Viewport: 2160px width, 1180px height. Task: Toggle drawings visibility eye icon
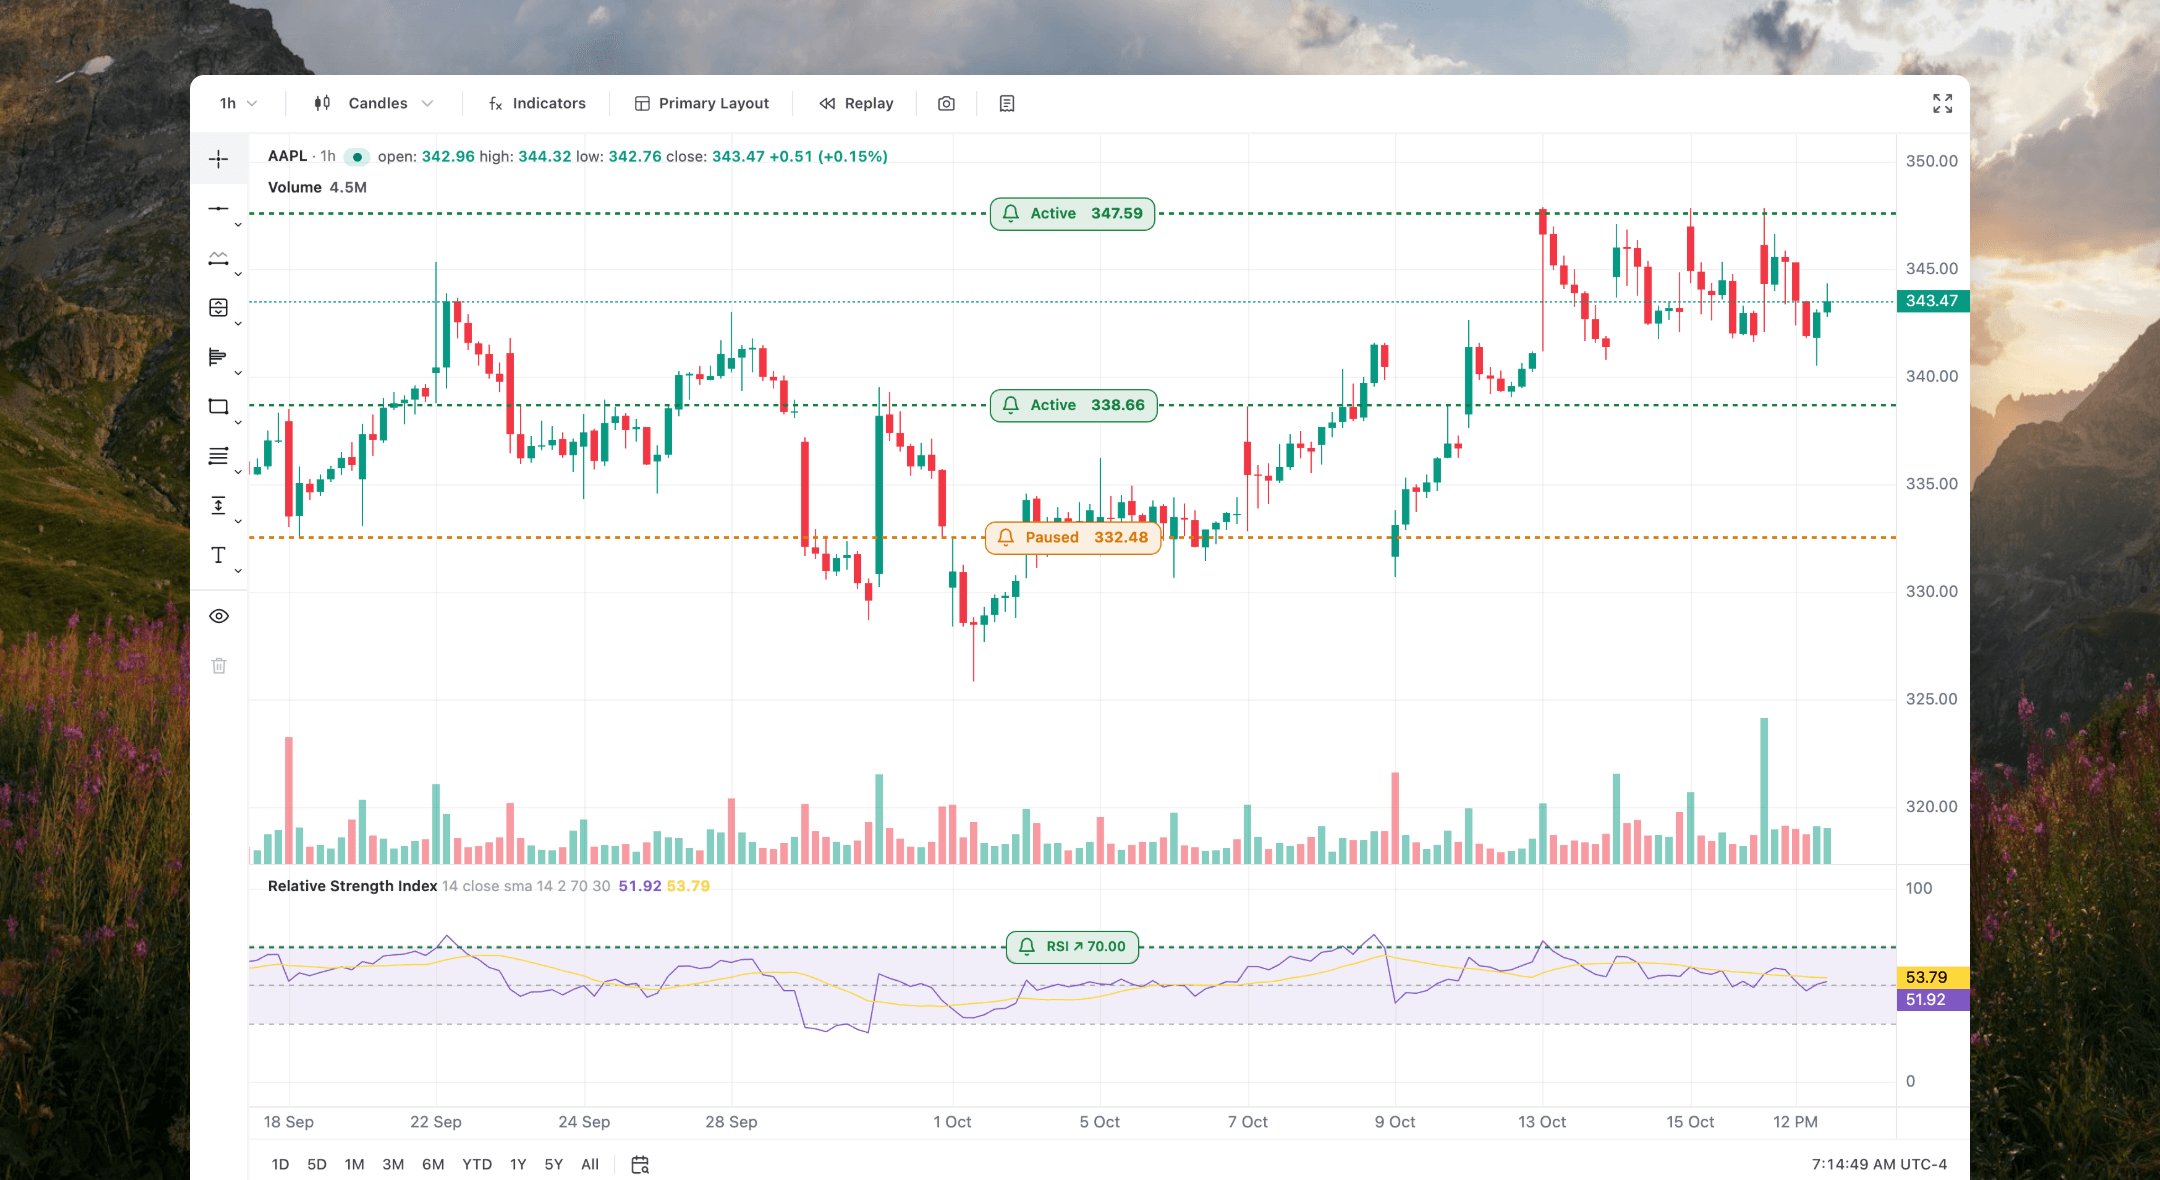pyautogui.click(x=219, y=616)
